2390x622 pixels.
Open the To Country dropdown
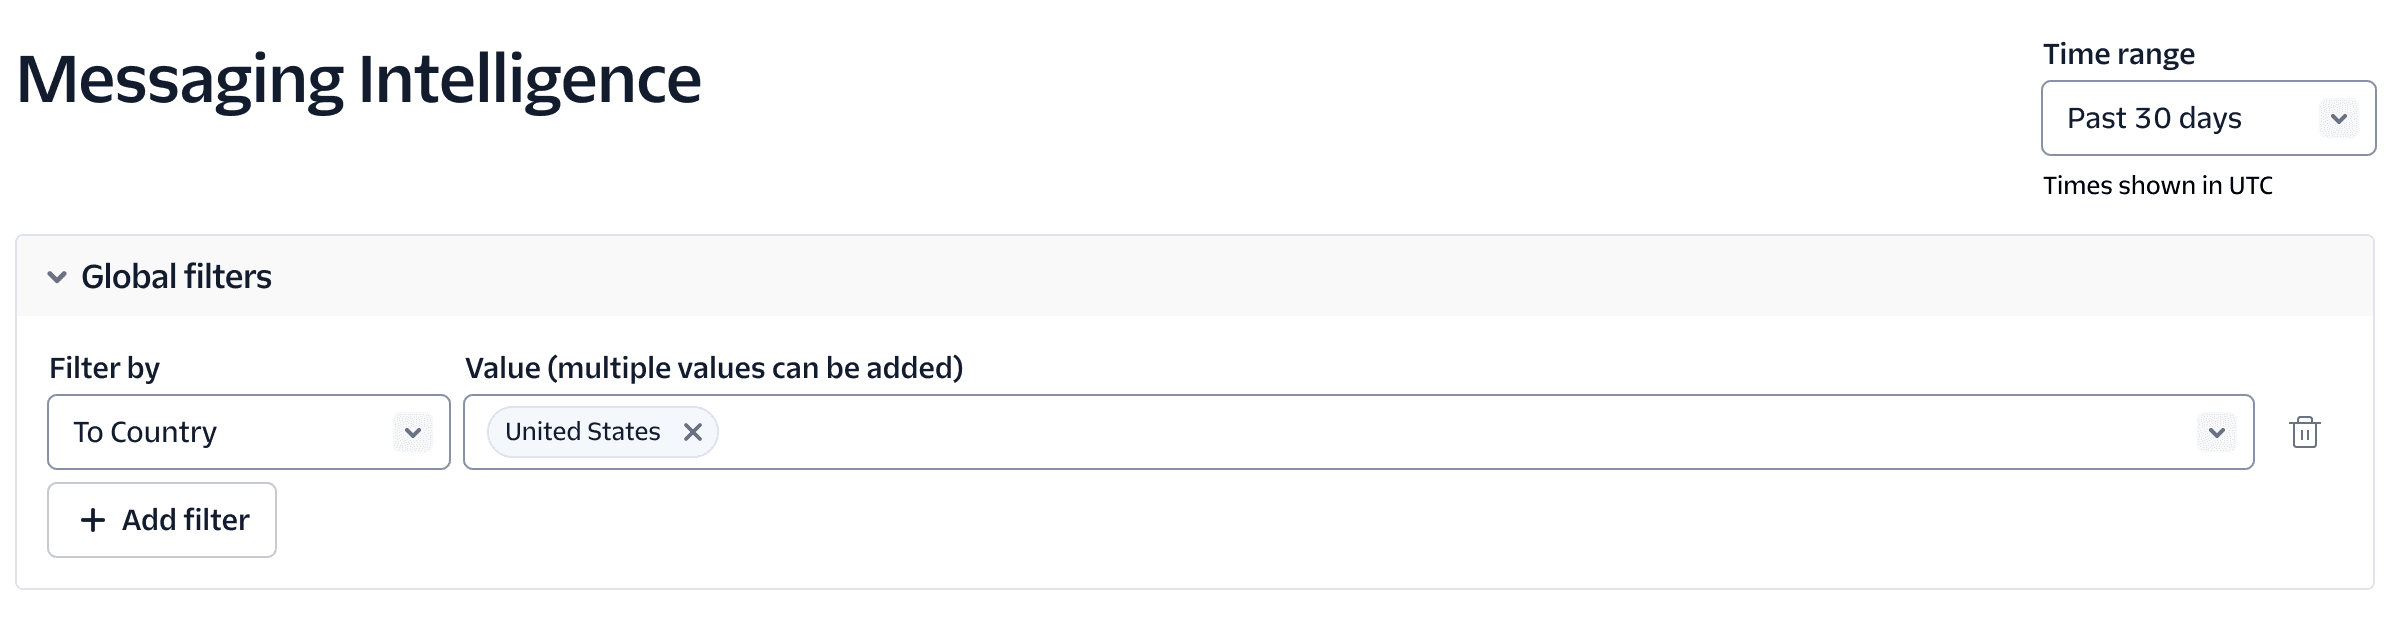pyautogui.click(x=230, y=432)
